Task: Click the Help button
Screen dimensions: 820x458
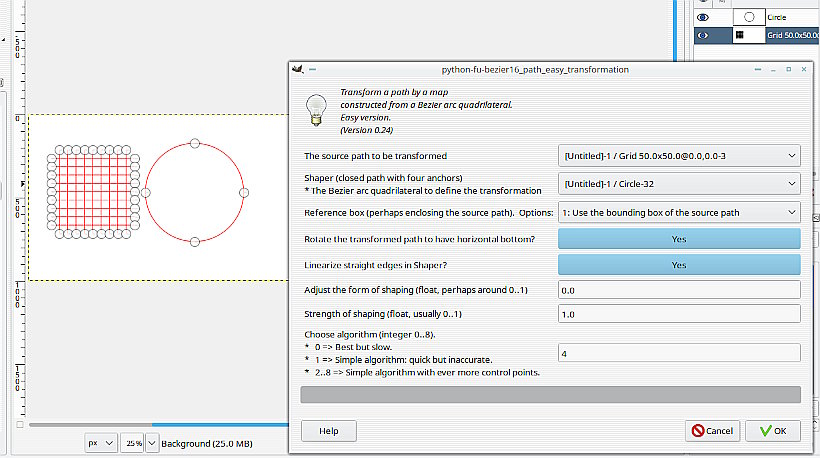Action: 328,431
